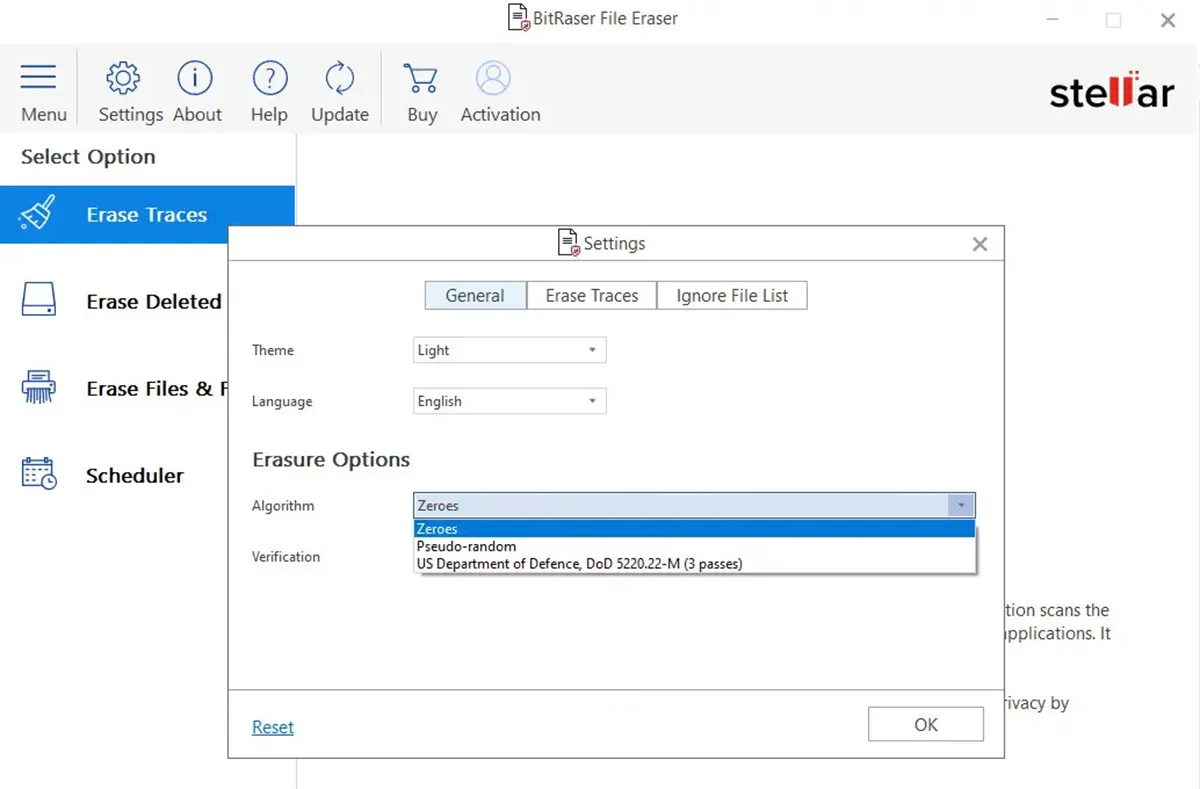1200x789 pixels.
Task: Choose Pseudo-random algorithm option
Action: [694, 546]
